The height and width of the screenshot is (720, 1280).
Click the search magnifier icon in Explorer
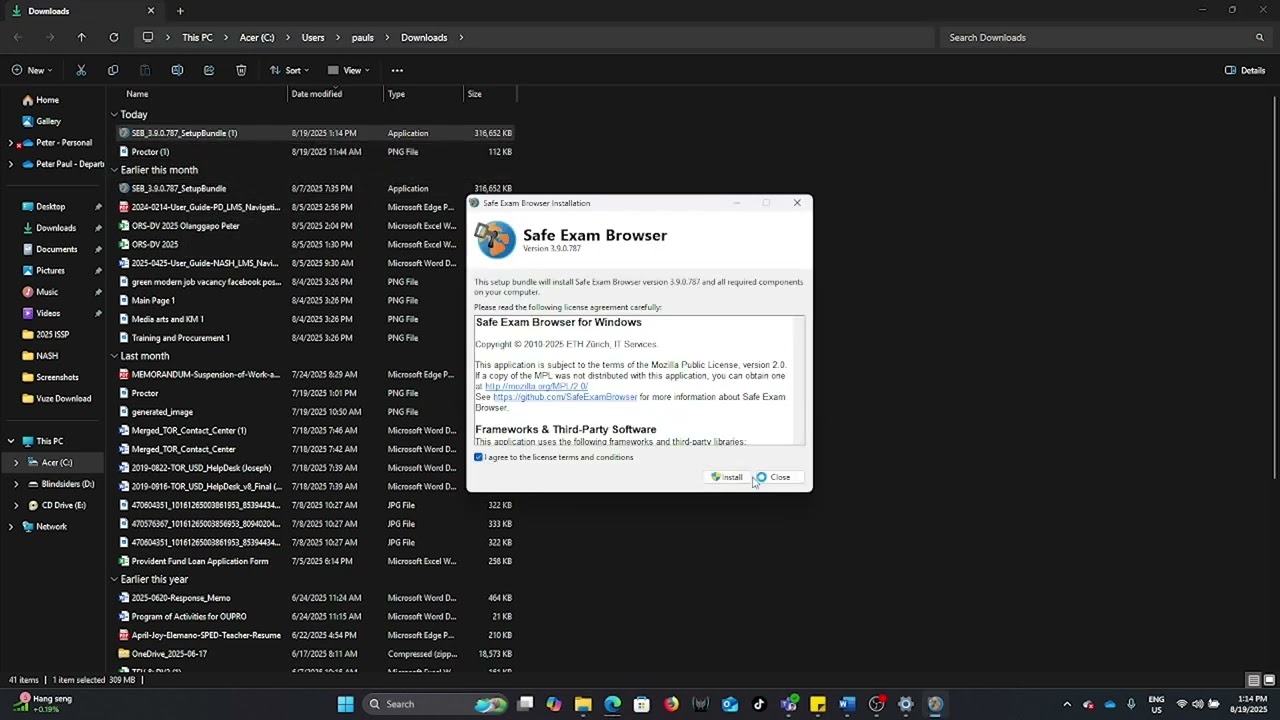[x=1260, y=38]
